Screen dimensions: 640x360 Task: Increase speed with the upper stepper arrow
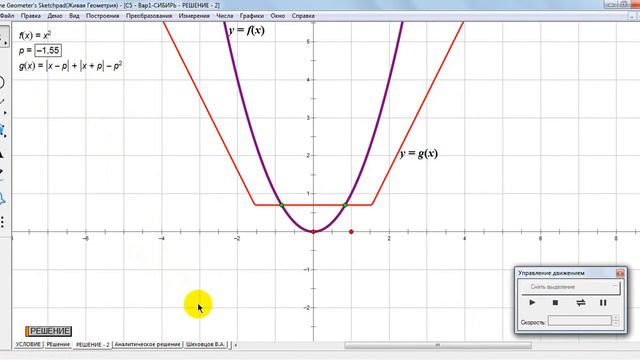coord(616,318)
